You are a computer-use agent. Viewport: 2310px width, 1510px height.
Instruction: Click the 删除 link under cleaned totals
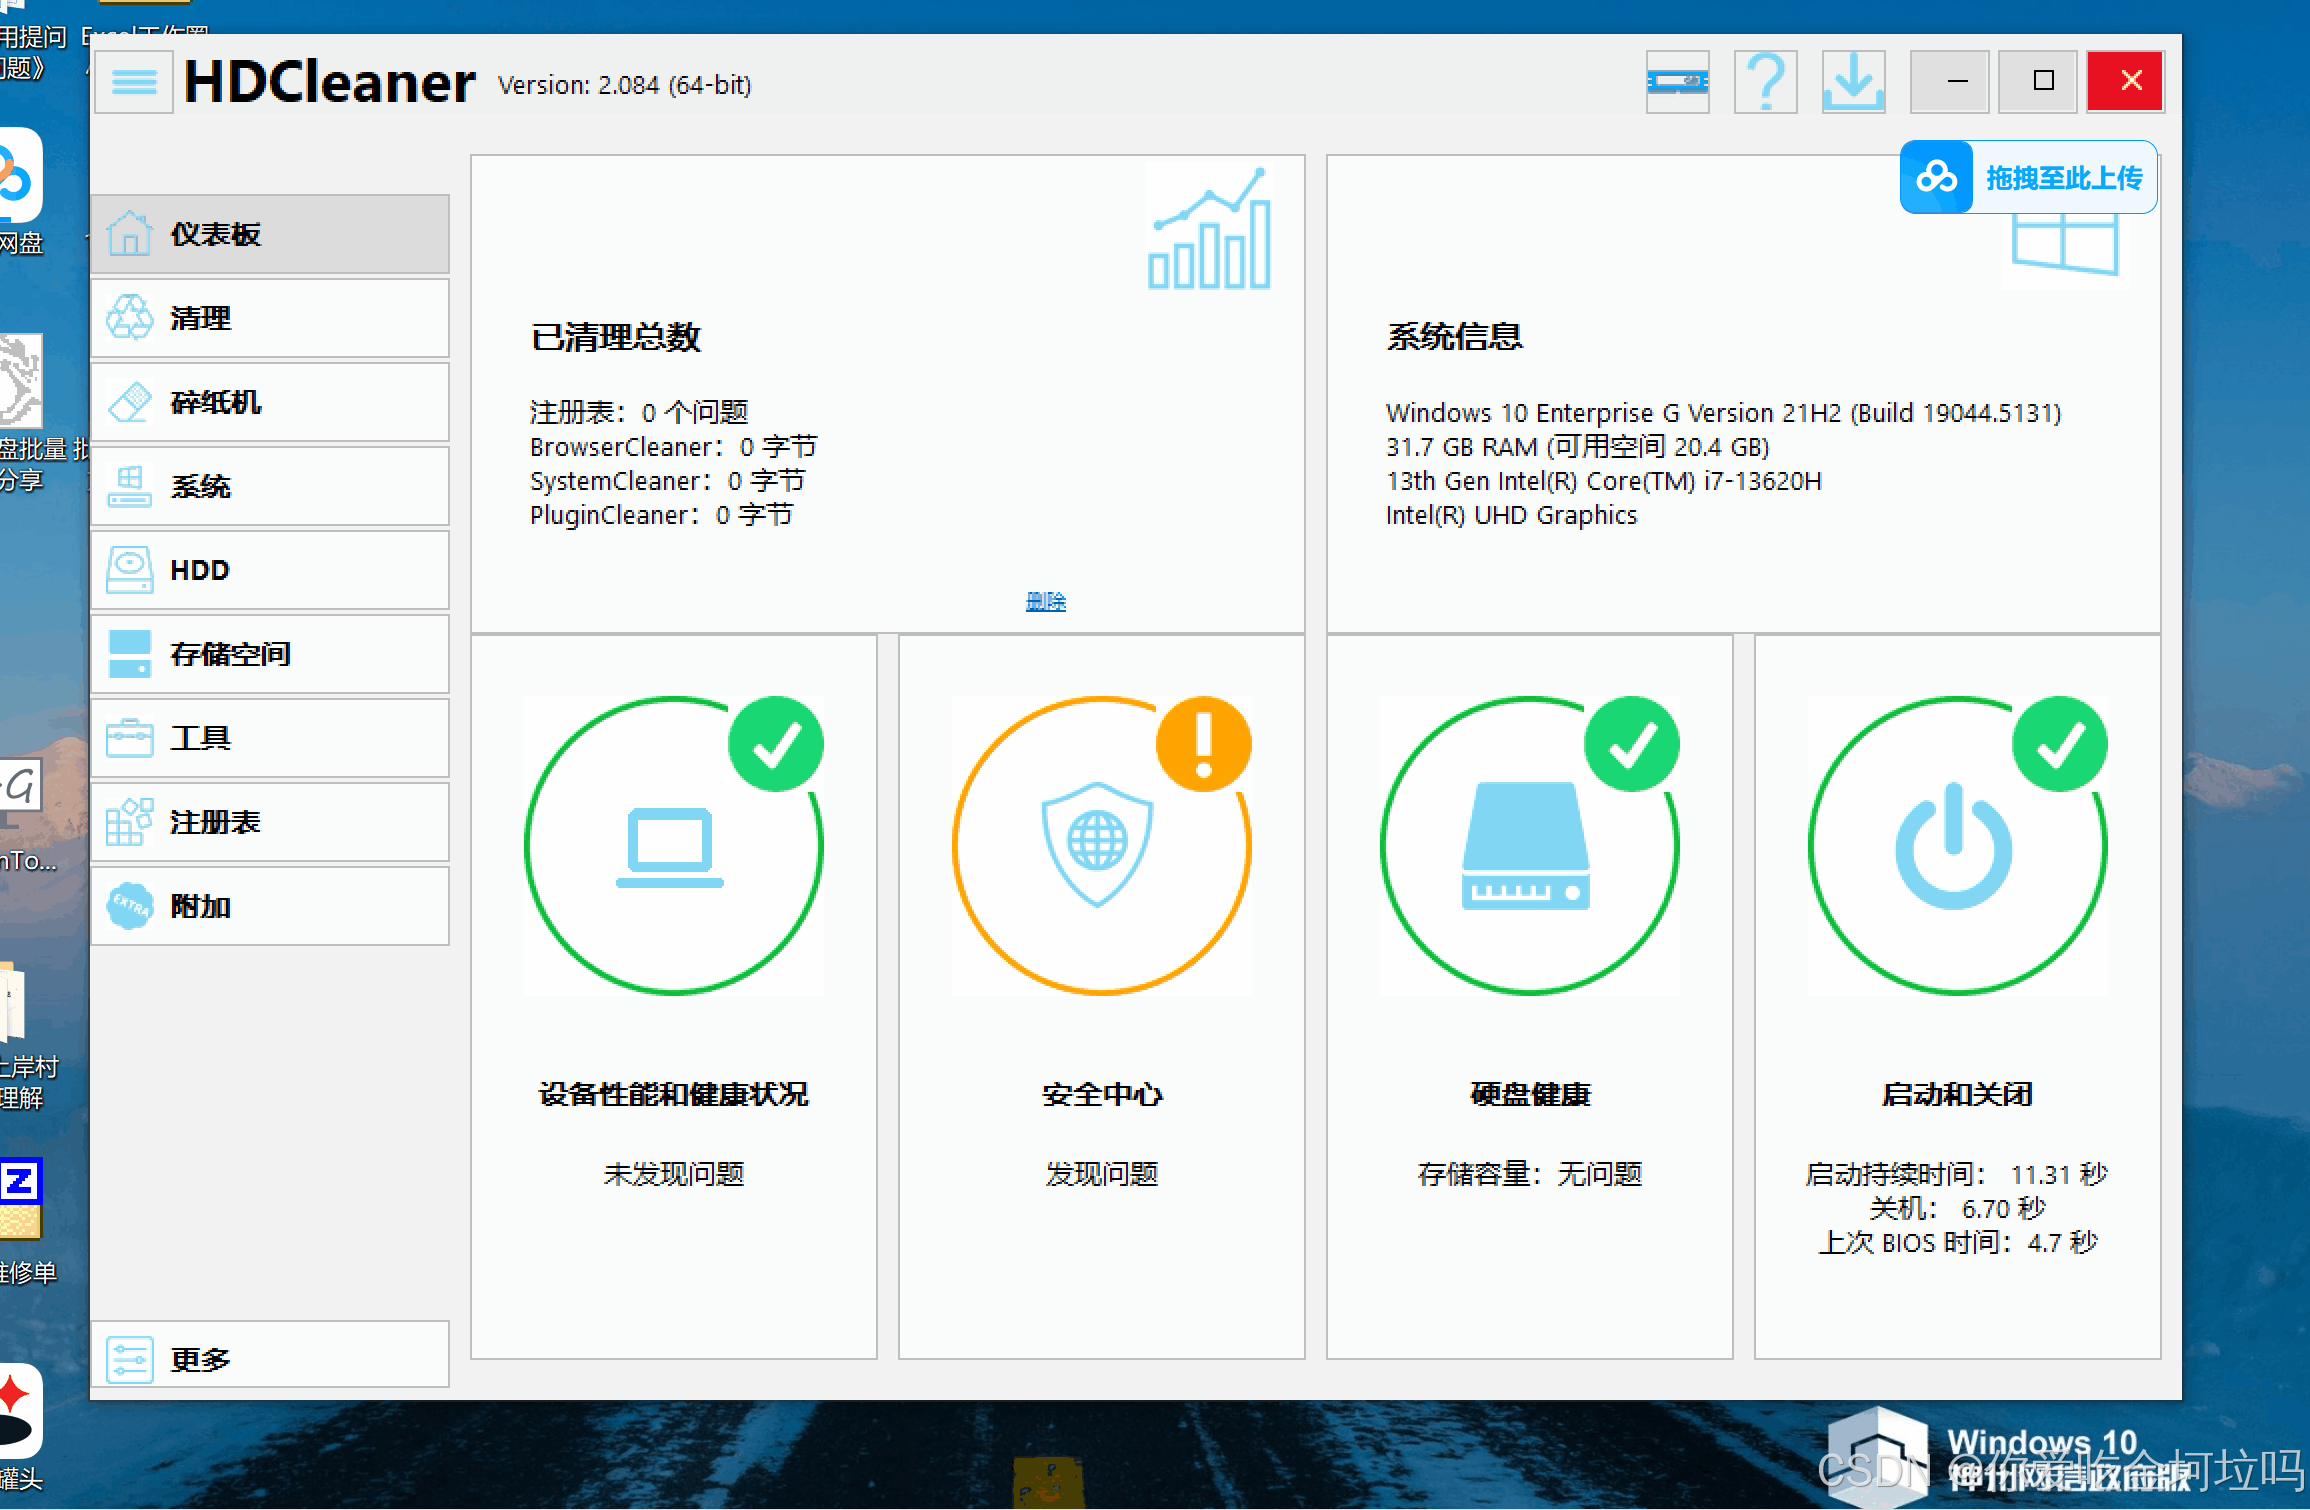pos(1045,601)
